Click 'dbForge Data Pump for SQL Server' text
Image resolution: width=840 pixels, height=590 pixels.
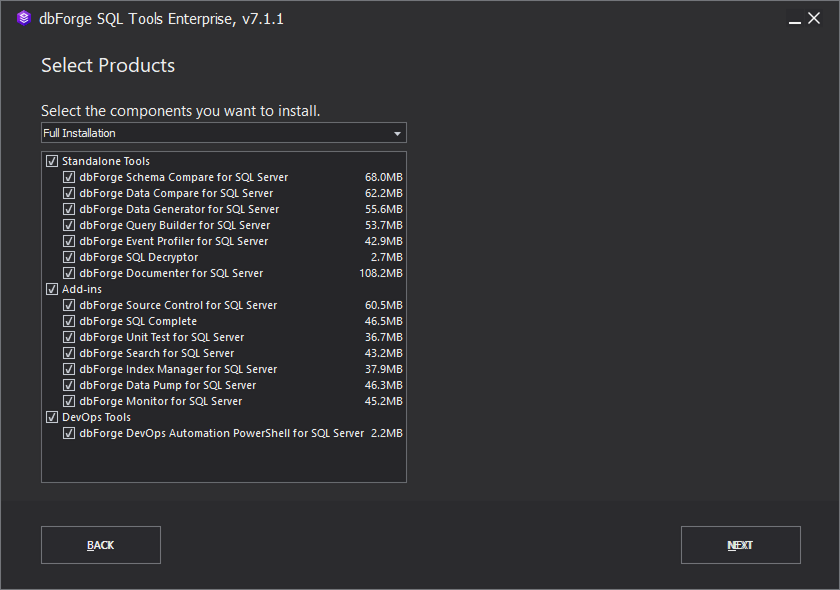click(x=168, y=385)
